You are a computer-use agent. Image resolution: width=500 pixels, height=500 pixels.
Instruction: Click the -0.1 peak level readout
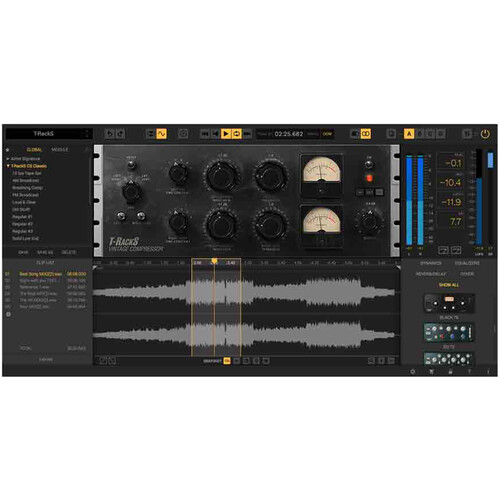click(451, 162)
